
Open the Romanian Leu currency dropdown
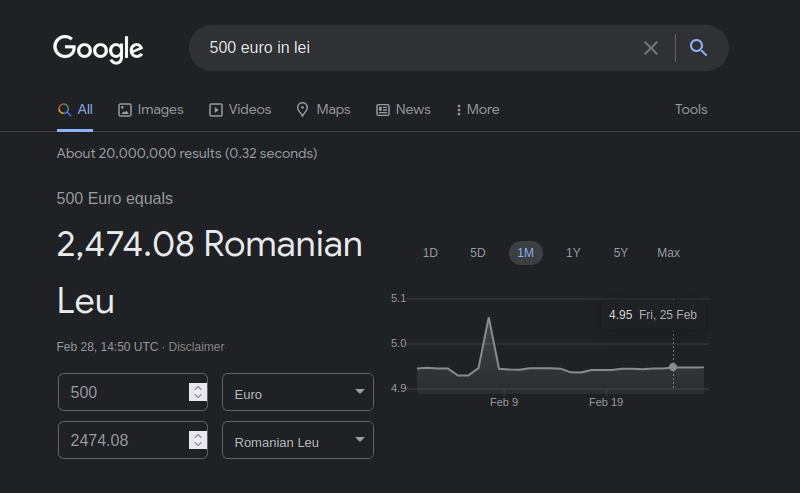[298, 440]
